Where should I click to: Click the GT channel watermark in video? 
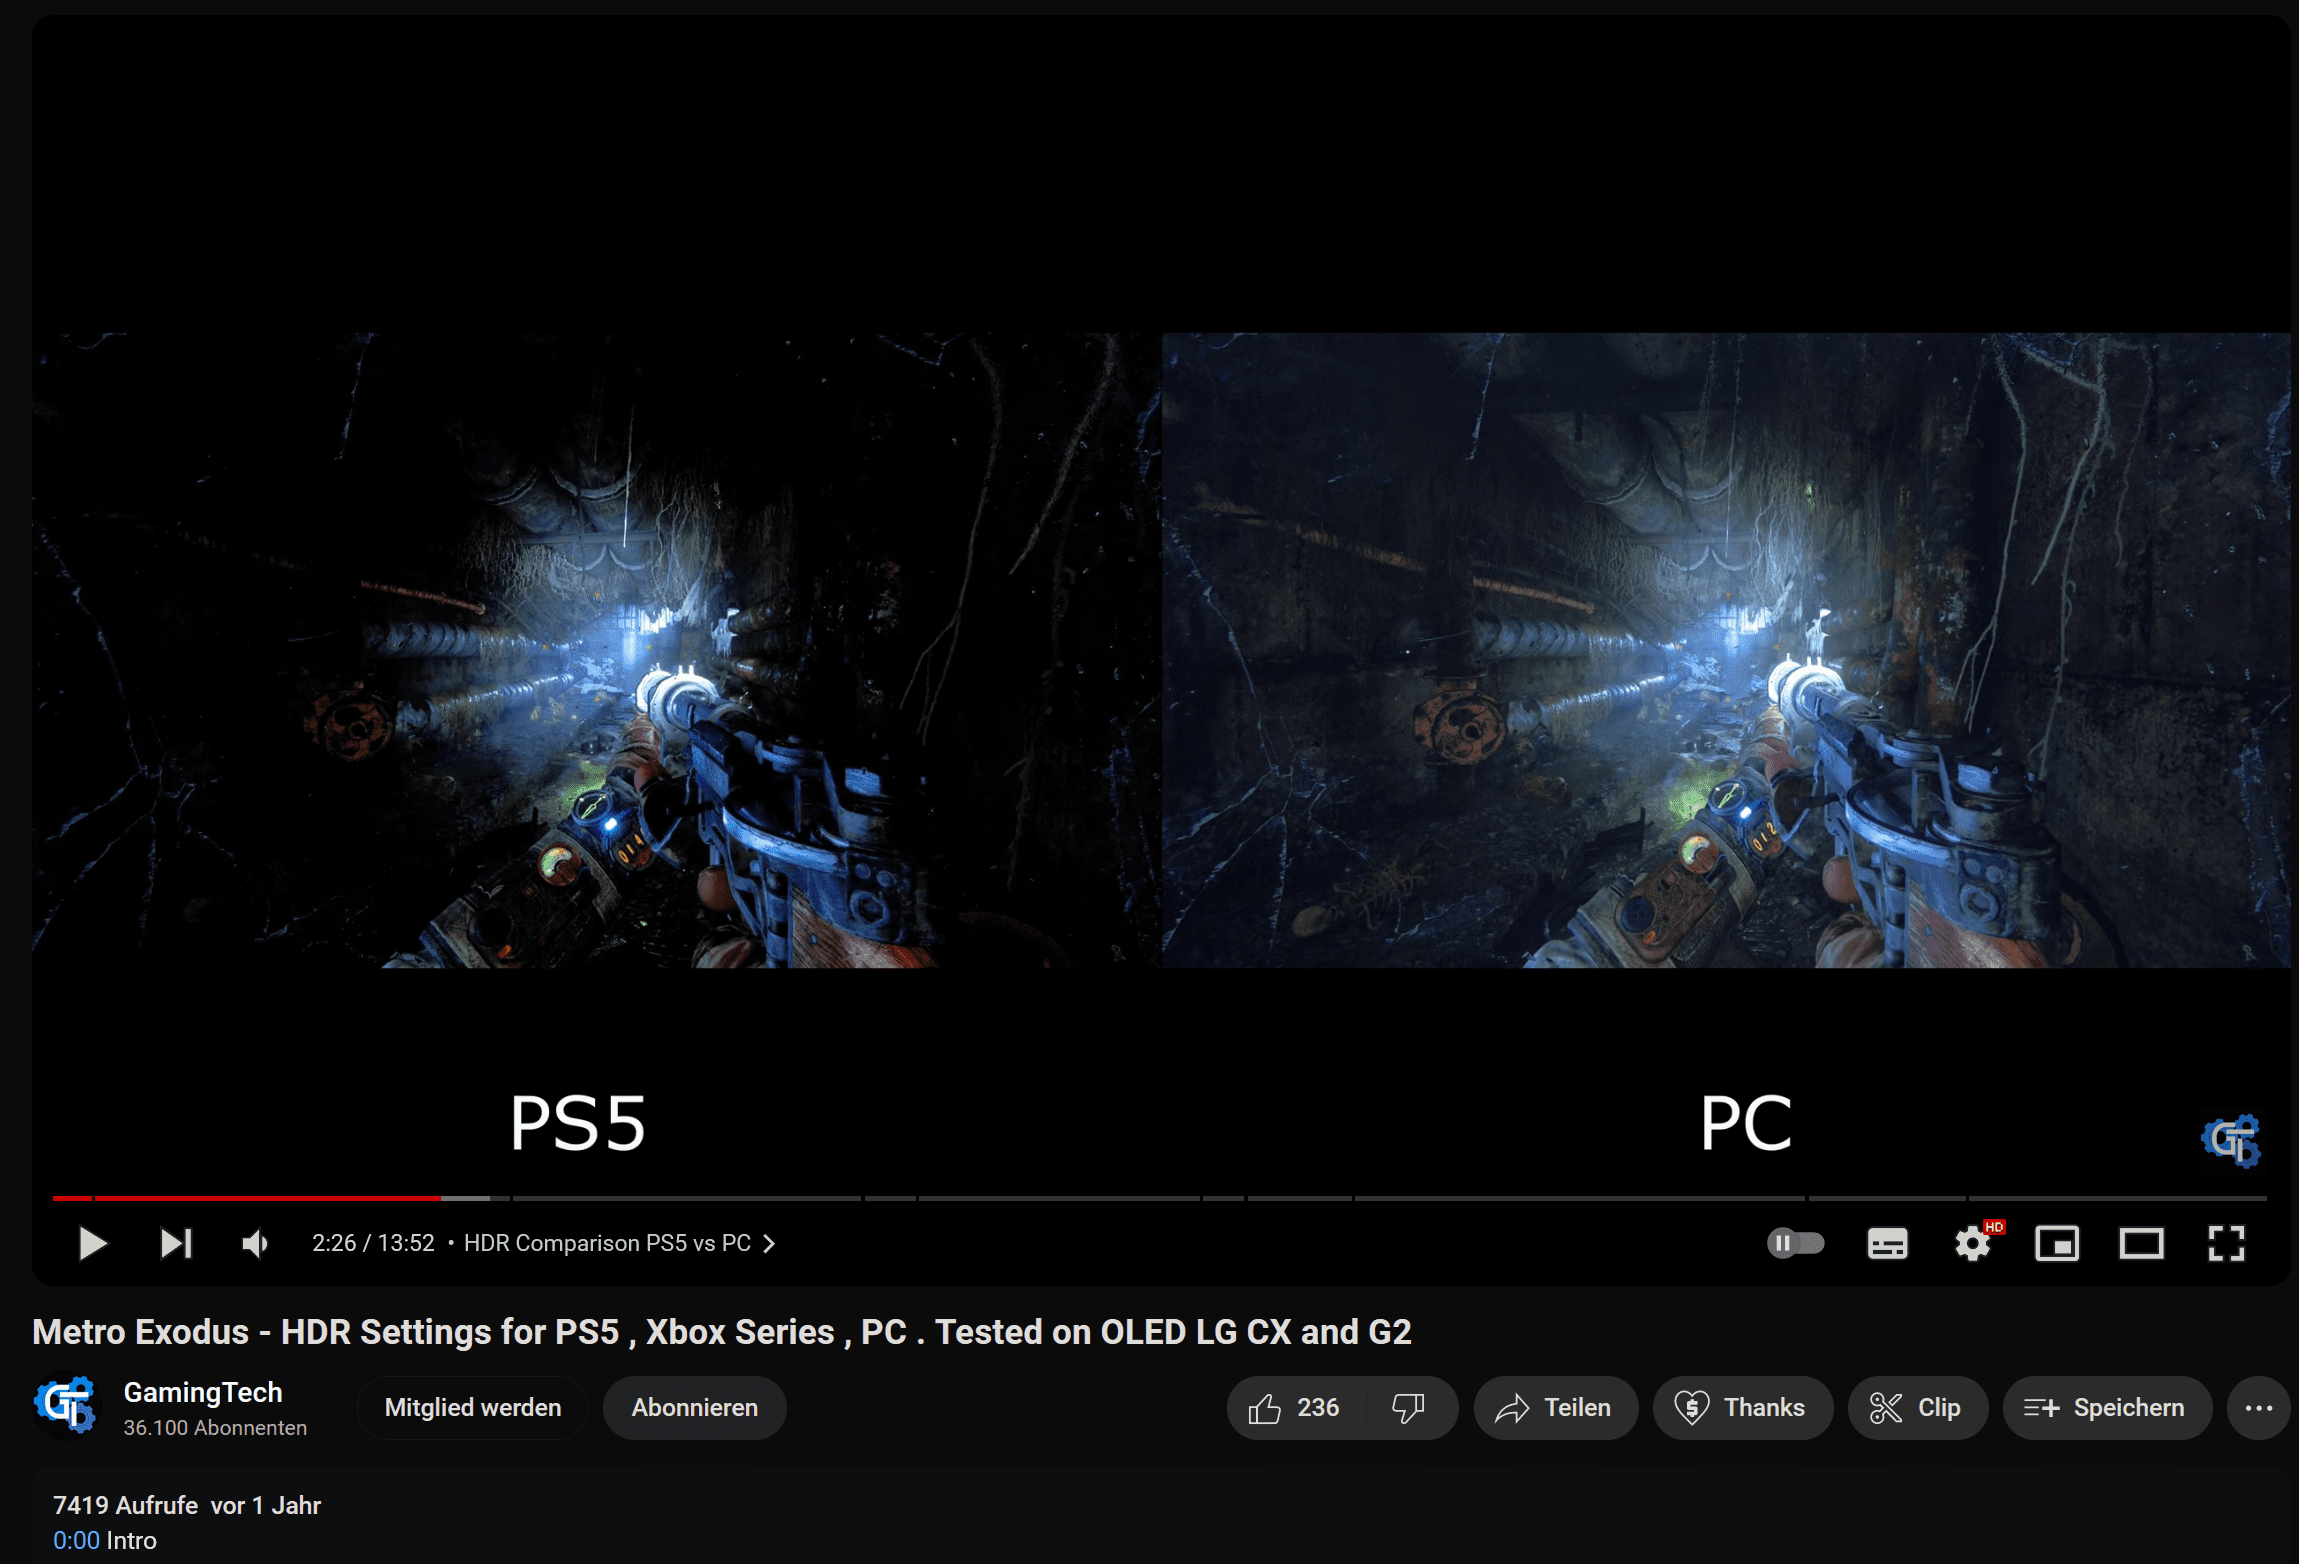pos(2231,1140)
